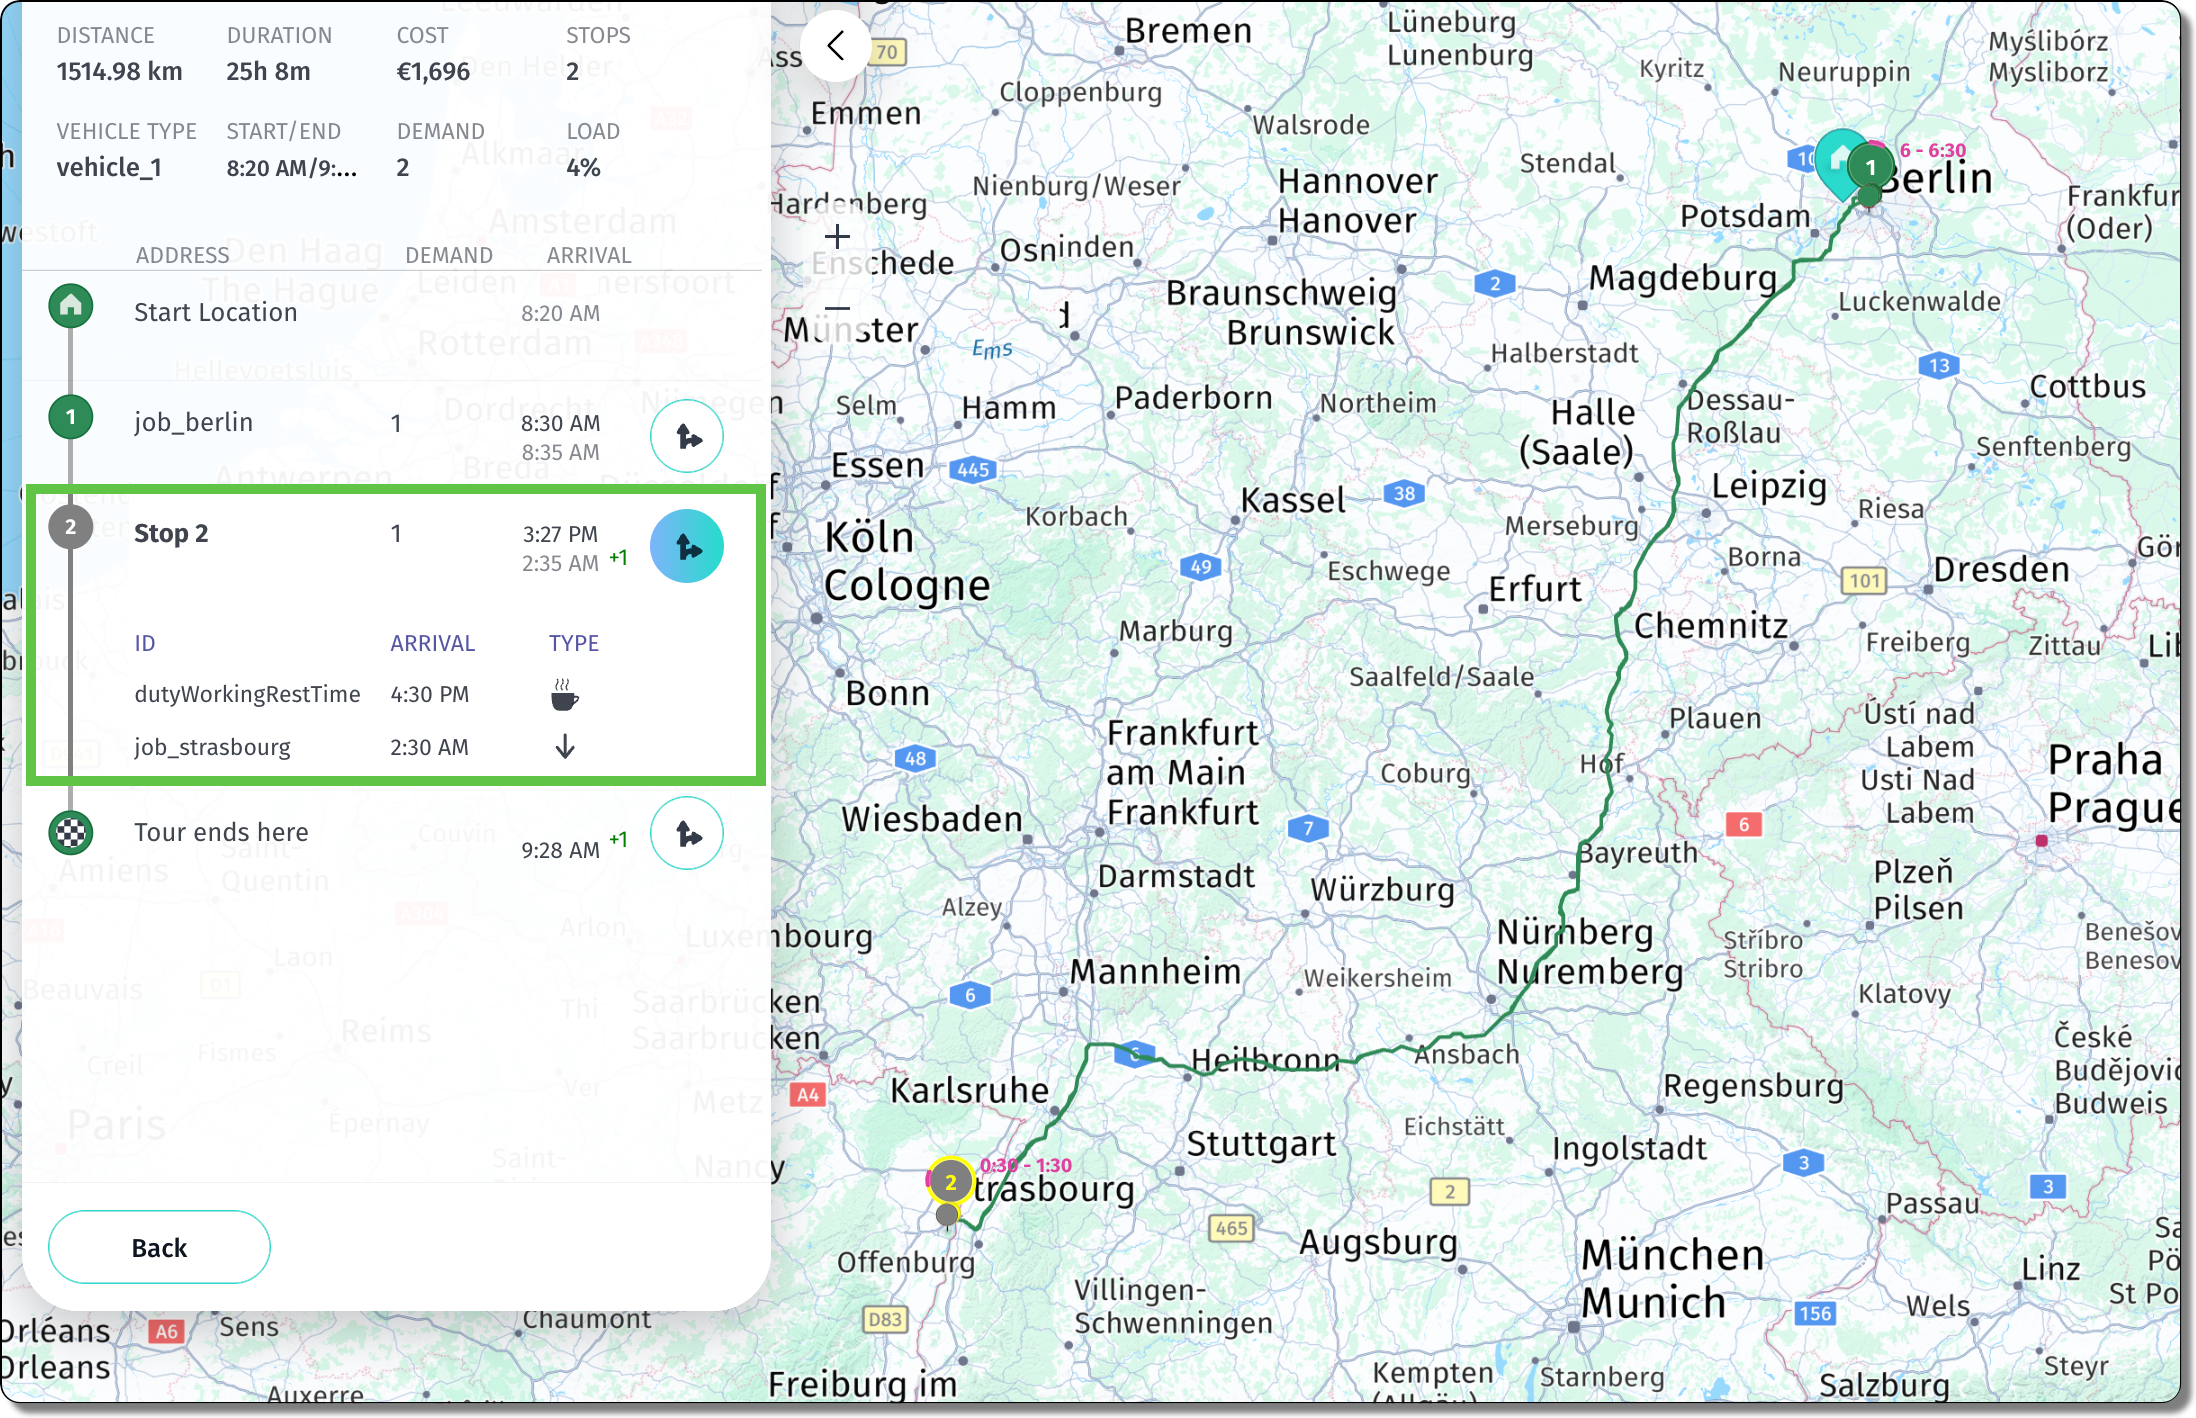Click the teal home marker at Berlin

tap(1840, 163)
